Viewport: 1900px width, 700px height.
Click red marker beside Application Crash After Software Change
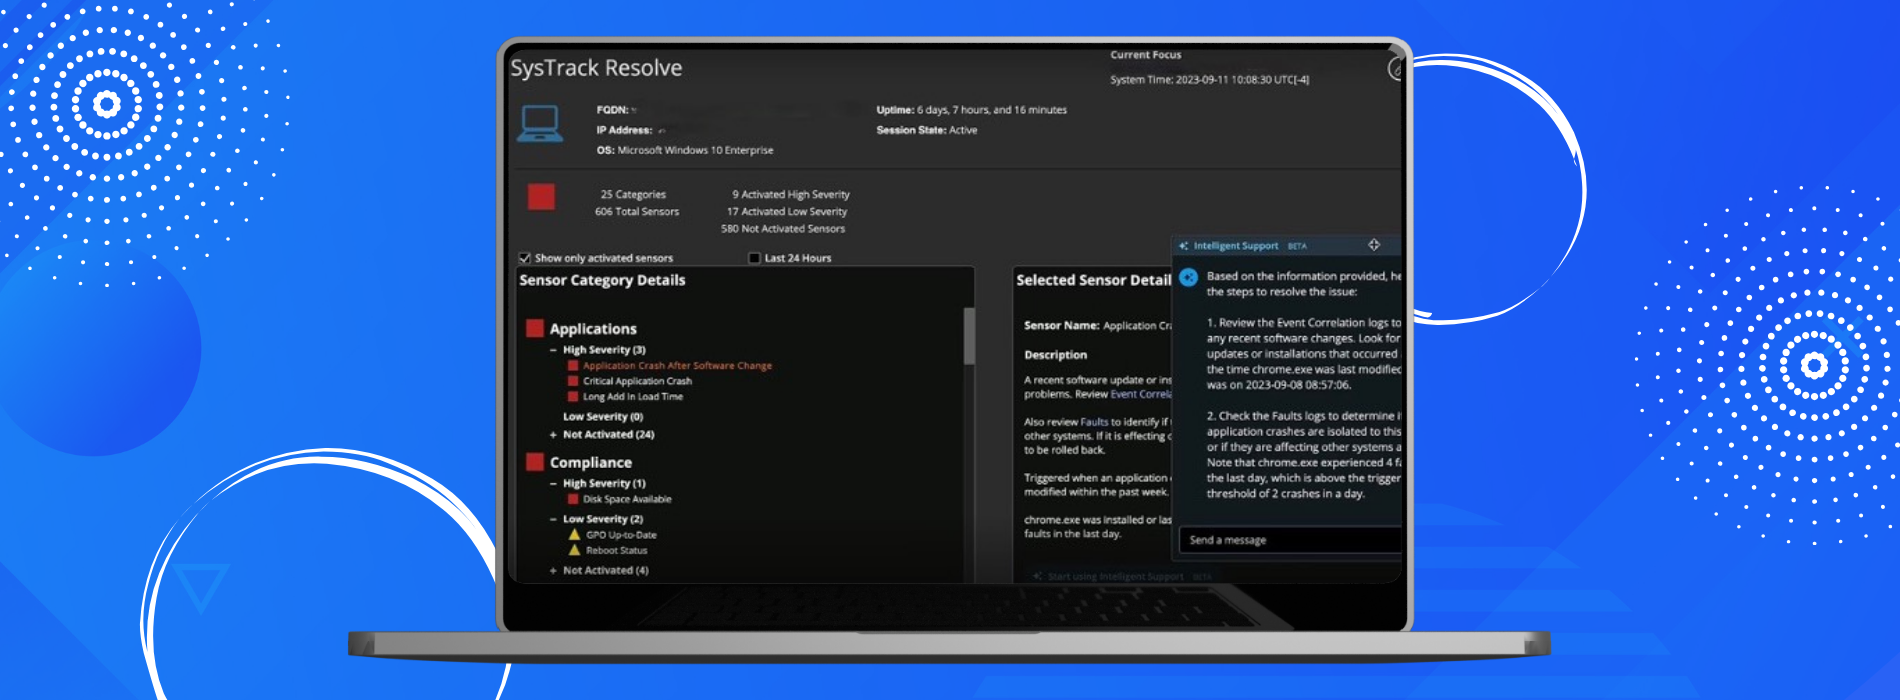[x=574, y=366]
